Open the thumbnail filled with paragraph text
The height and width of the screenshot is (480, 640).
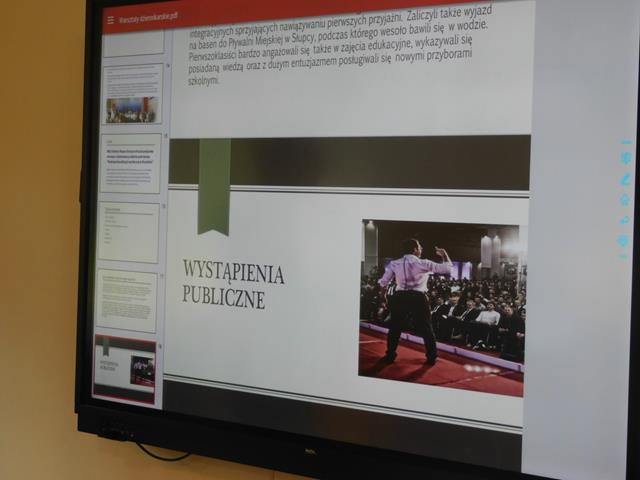click(x=127, y=301)
